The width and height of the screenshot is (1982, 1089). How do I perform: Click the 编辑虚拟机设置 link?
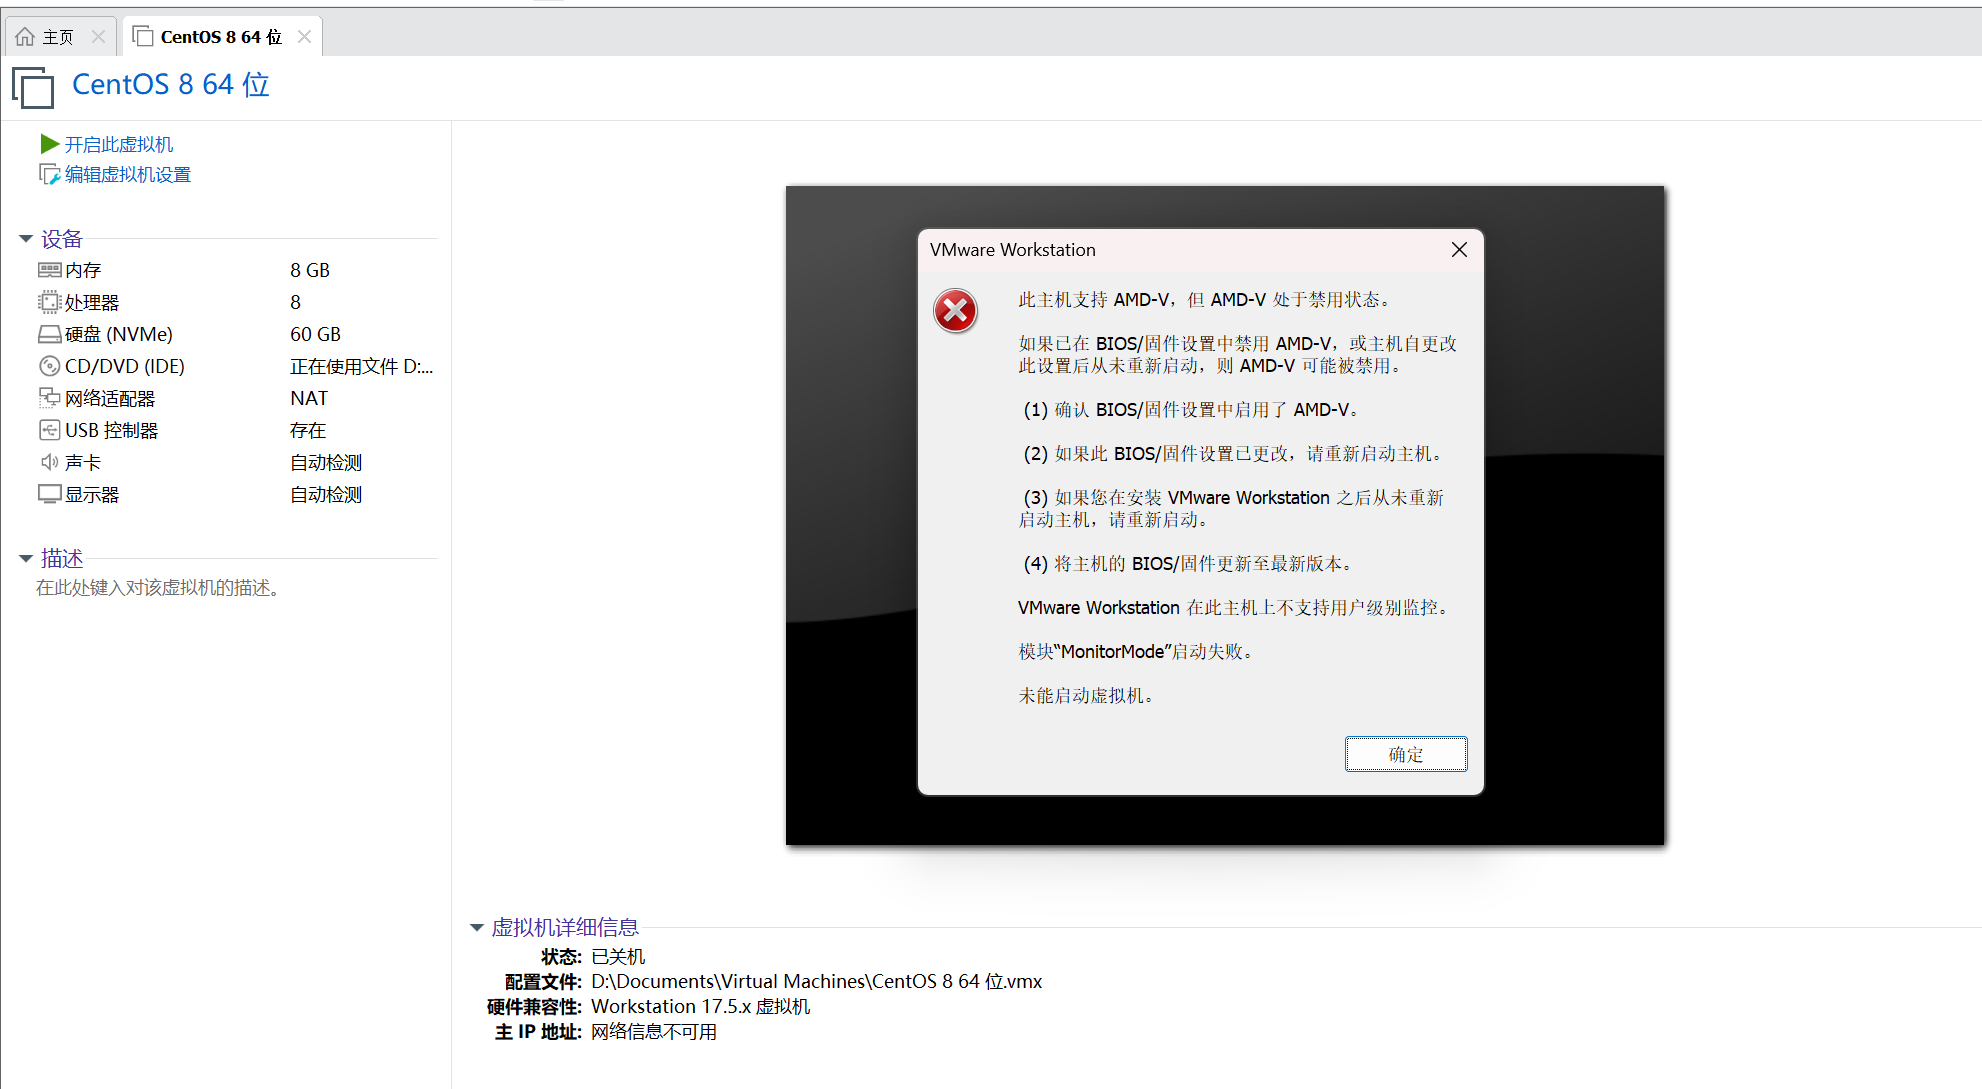(127, 175)
